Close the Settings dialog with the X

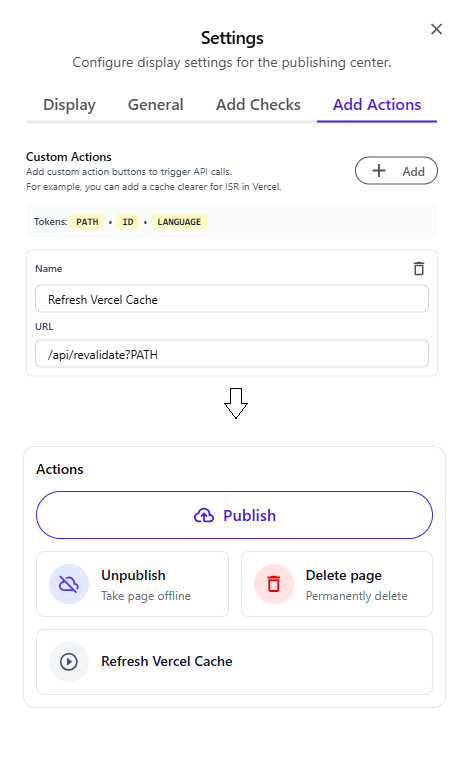[x=436, y=29]
